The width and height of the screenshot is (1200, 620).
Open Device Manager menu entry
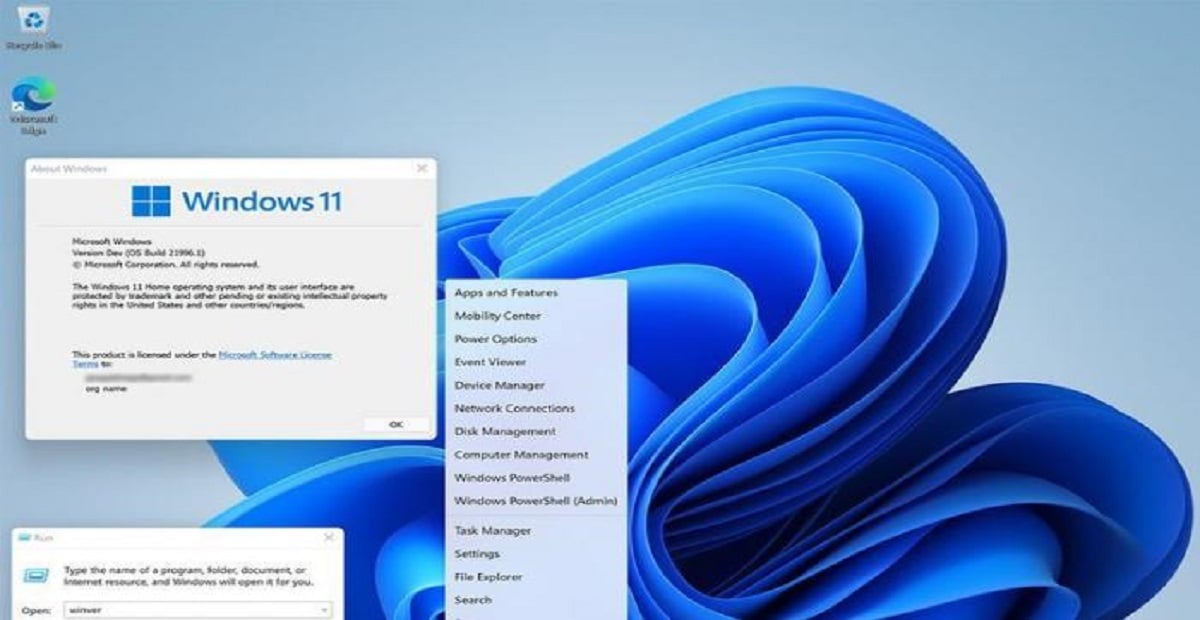[500, 385]
